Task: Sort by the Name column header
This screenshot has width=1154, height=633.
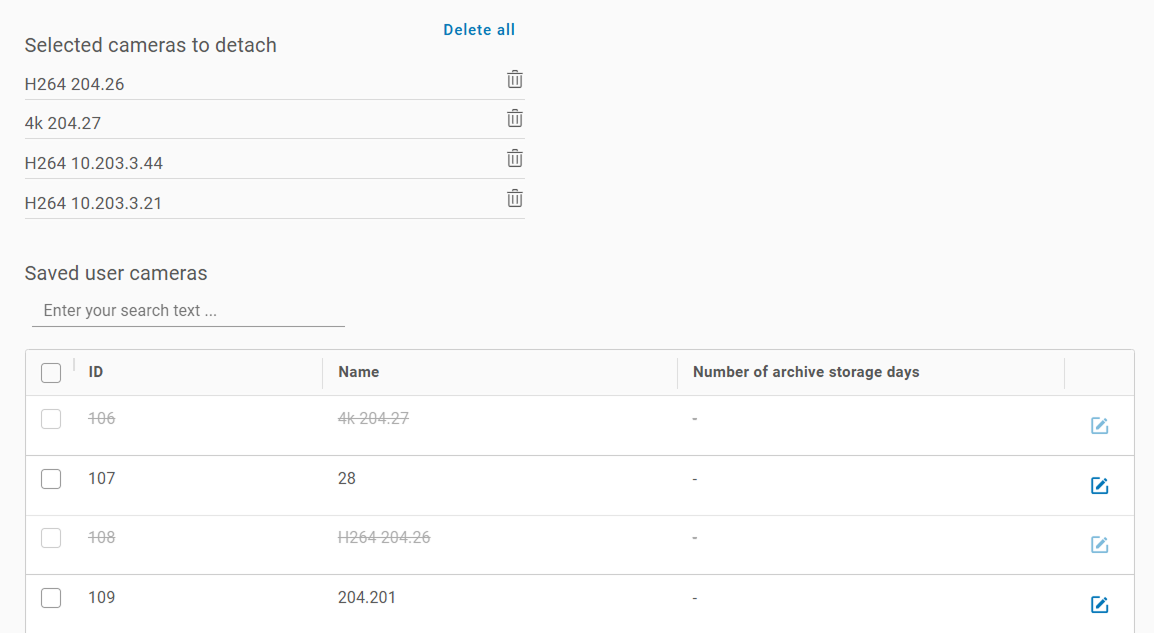Action: (359, 372)
